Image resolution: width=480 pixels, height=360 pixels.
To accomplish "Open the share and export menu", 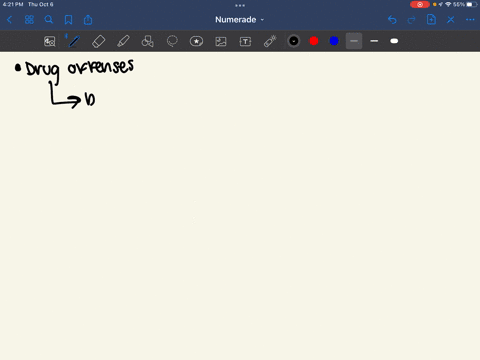I will [x=88, y=20].
